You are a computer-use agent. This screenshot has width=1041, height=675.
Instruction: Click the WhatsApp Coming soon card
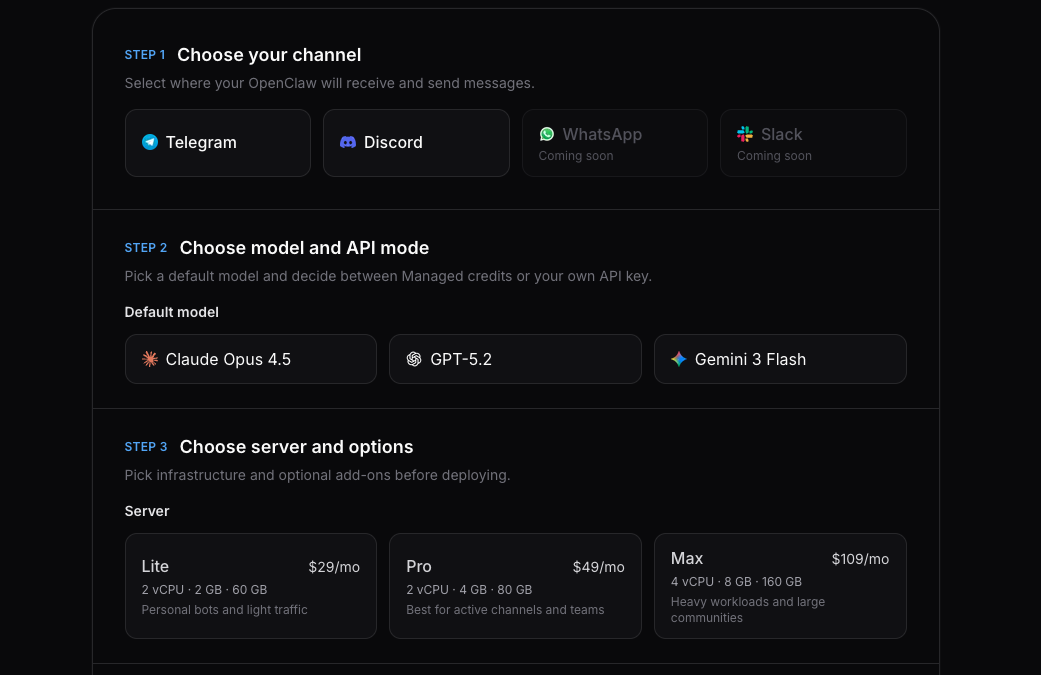[x=614, y=142]
